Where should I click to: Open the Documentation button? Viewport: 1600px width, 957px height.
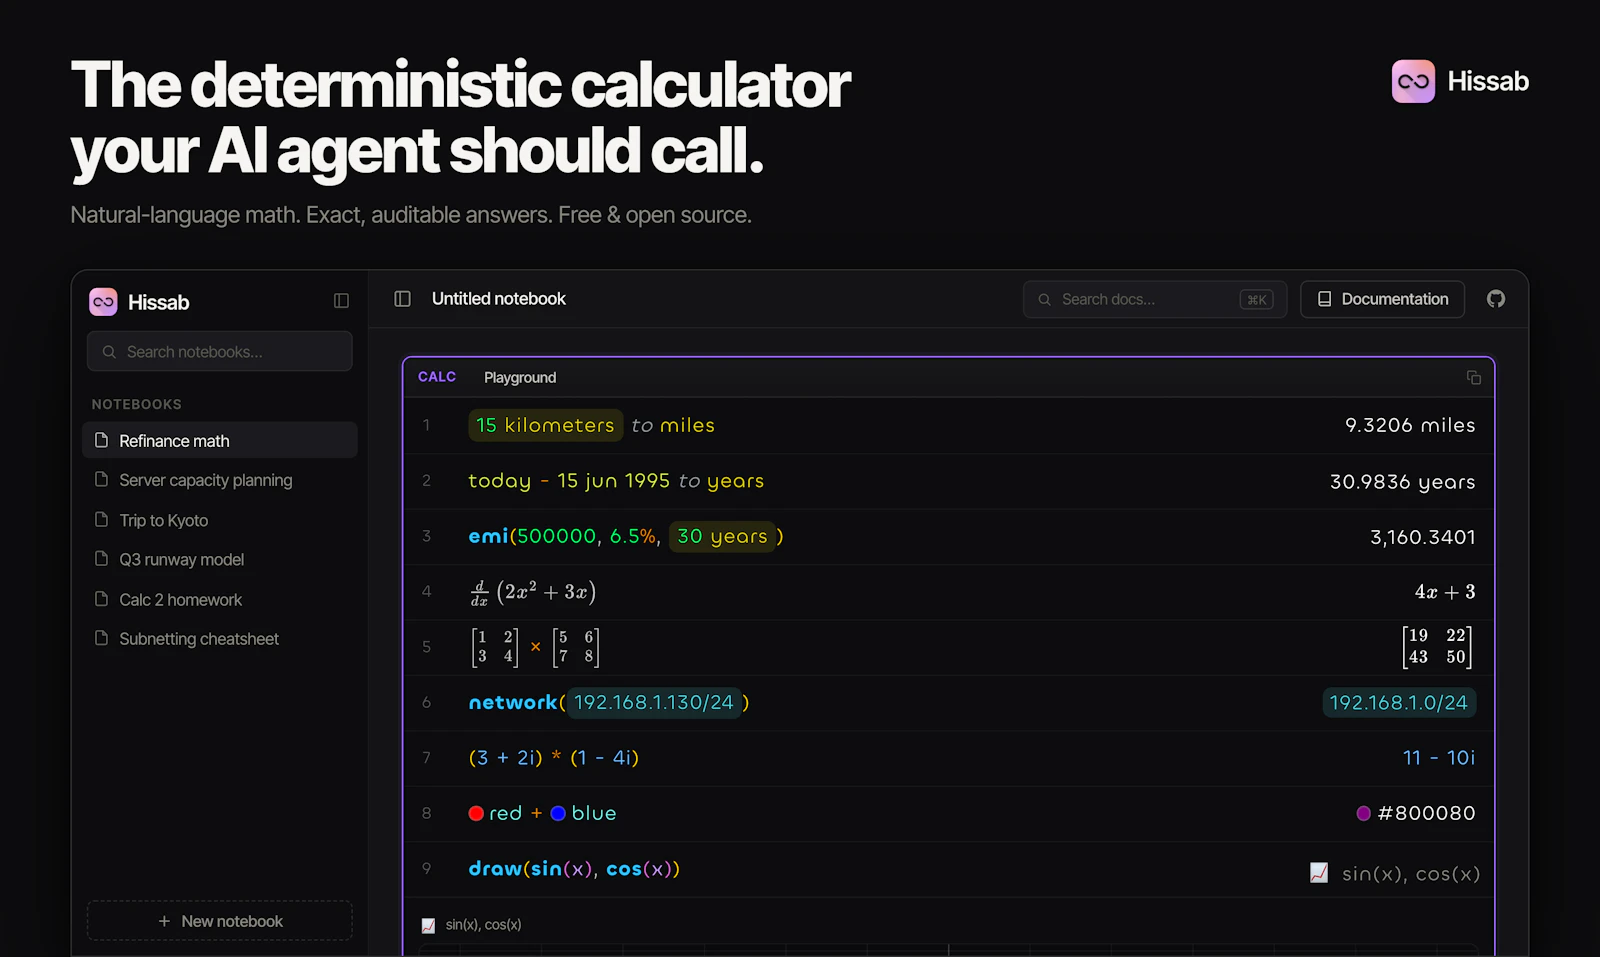pyautogui.click(x=1382, y=299)
